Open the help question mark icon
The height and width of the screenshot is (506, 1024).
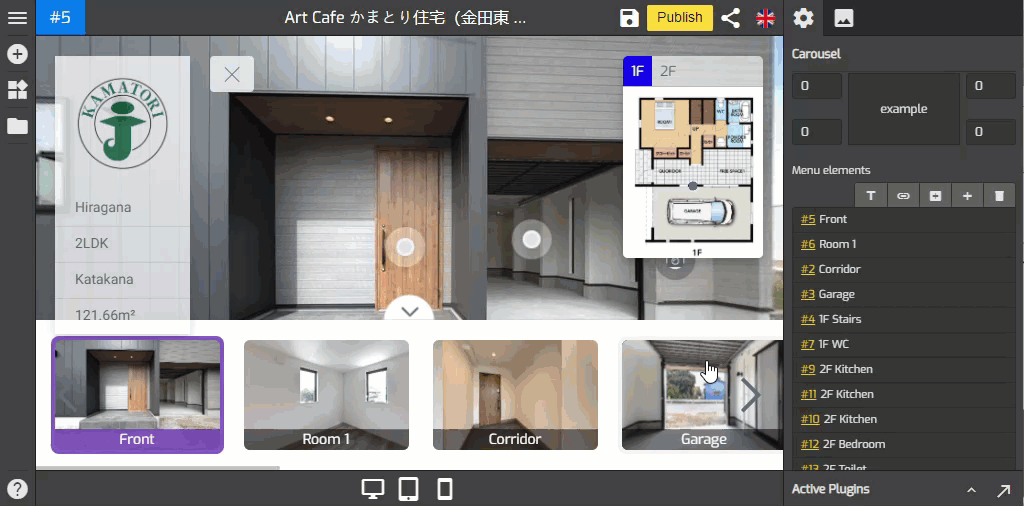tap(17, 488)
